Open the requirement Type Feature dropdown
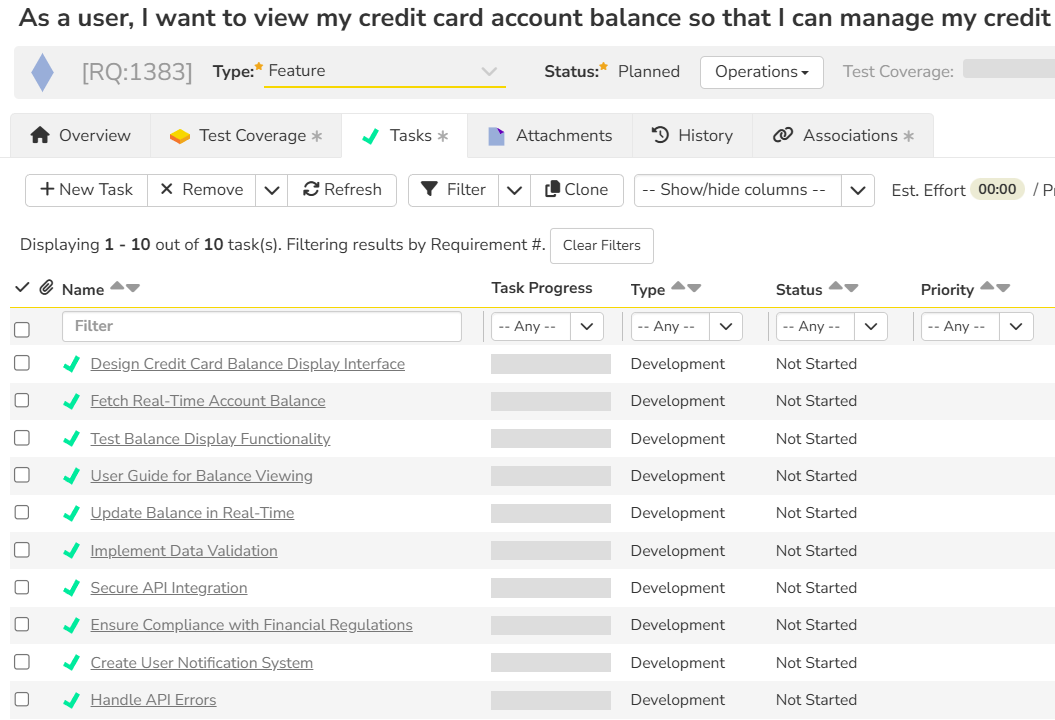Image resolution: width=1055 pixels, height=720 pixels. (x=384, y=71)
